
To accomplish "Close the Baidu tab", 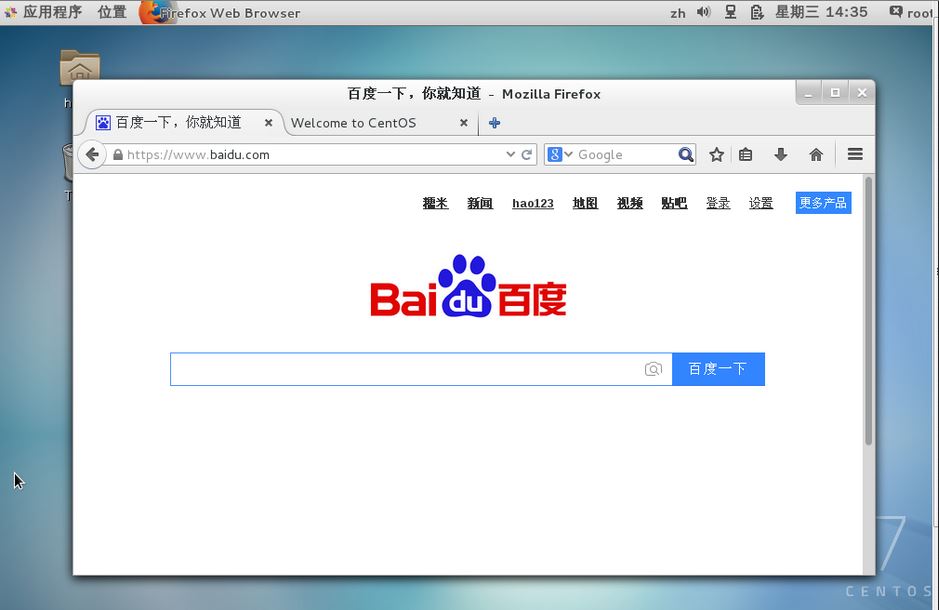I will [268, 123].
